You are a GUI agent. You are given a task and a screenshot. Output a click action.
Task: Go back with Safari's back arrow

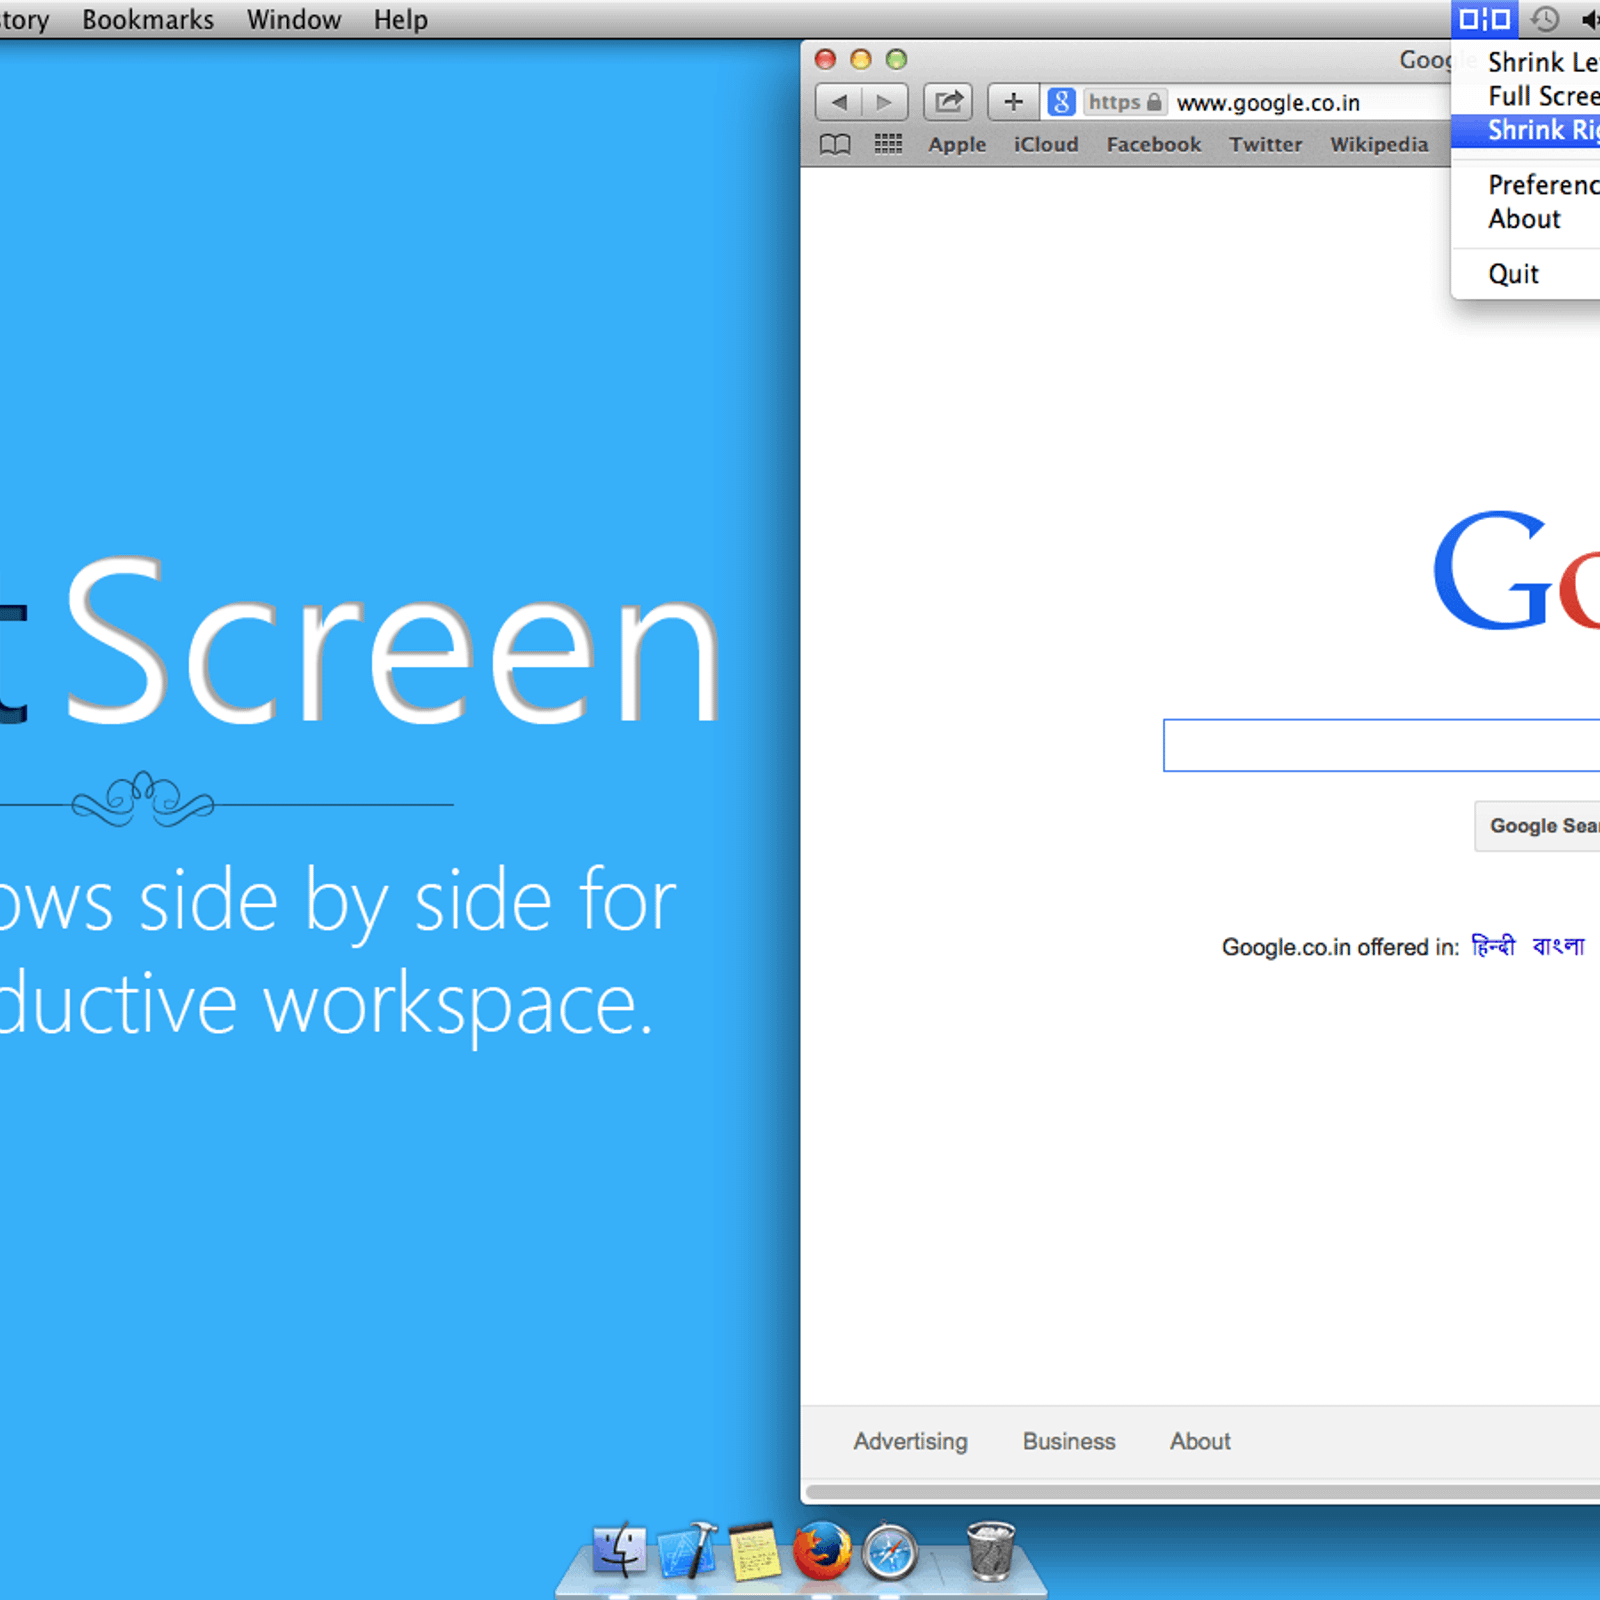(x=839, y=102)
